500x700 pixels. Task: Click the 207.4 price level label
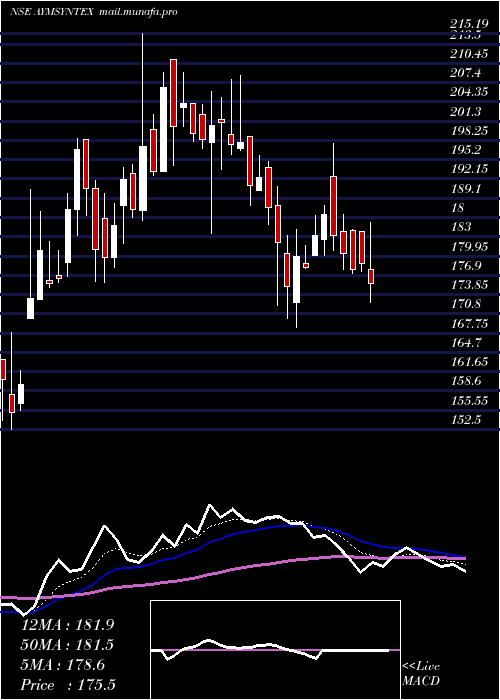[466, 74]
